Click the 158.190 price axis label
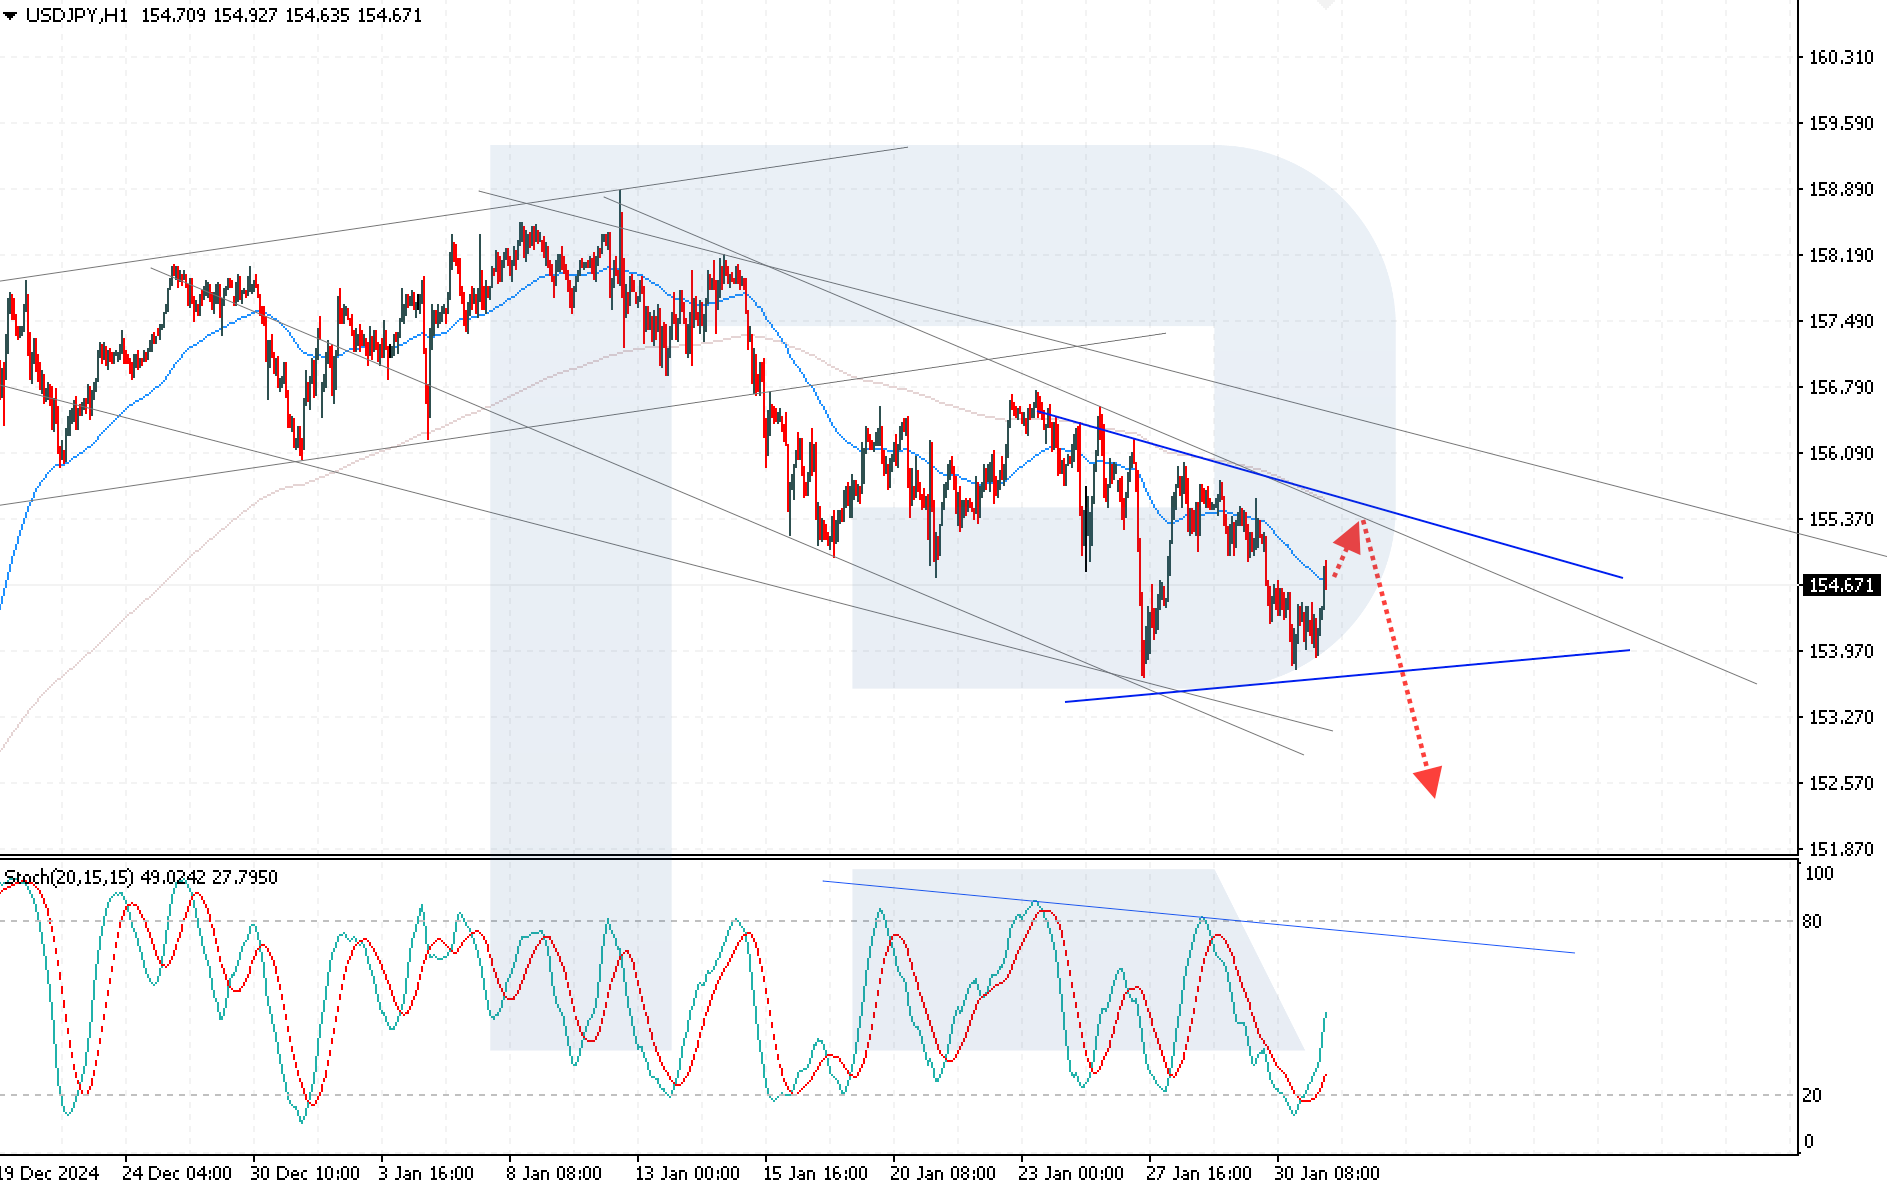The image size is (1887, 1196). pyautogui.click(x=1841, y=255)
